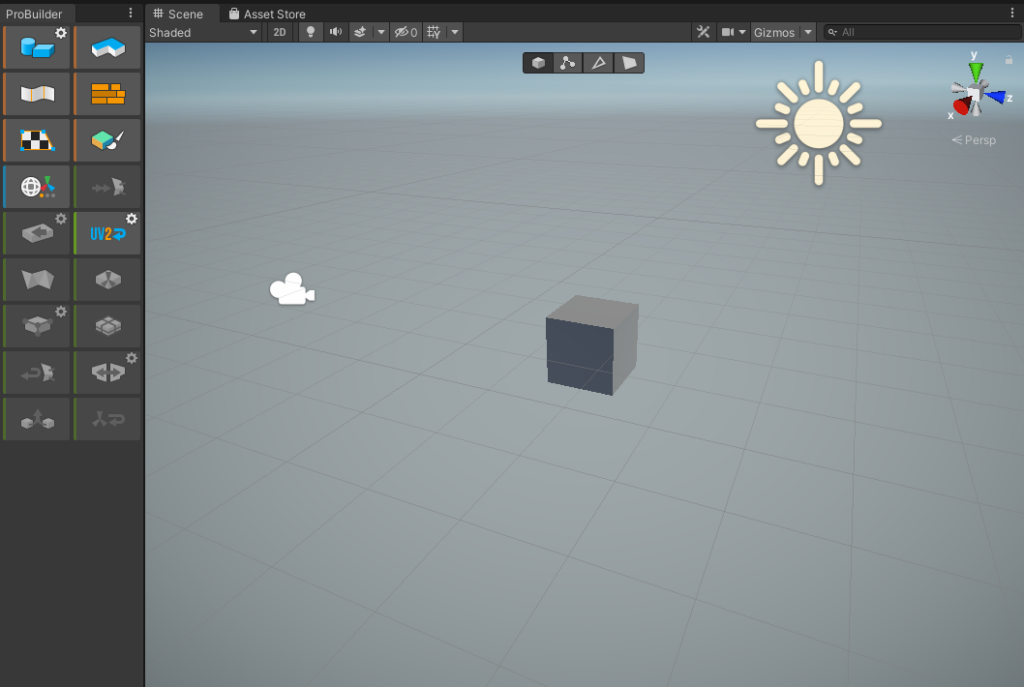Screen dimensions: 1024x687
Task: Select the Scene tab
Action: click(179, 14)
